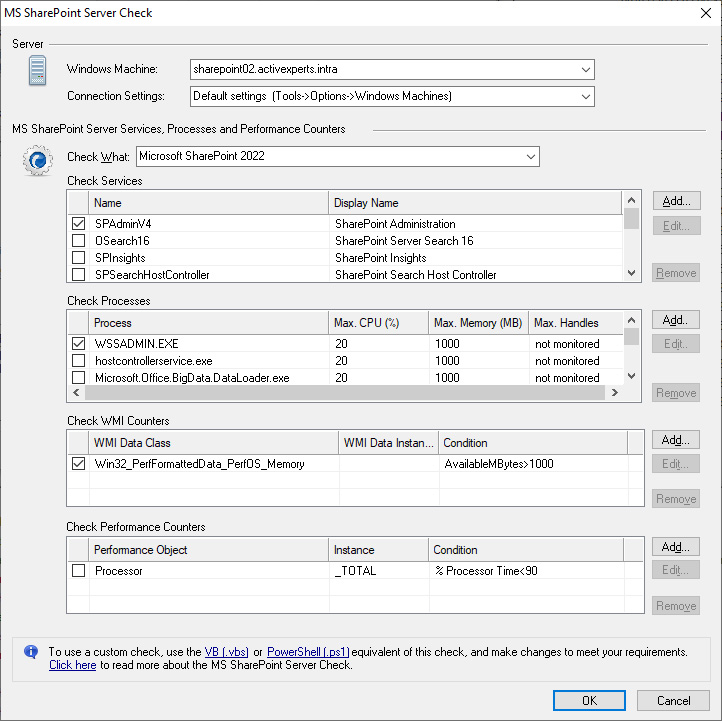Click the WMI Condition column header

click(533, 443)
